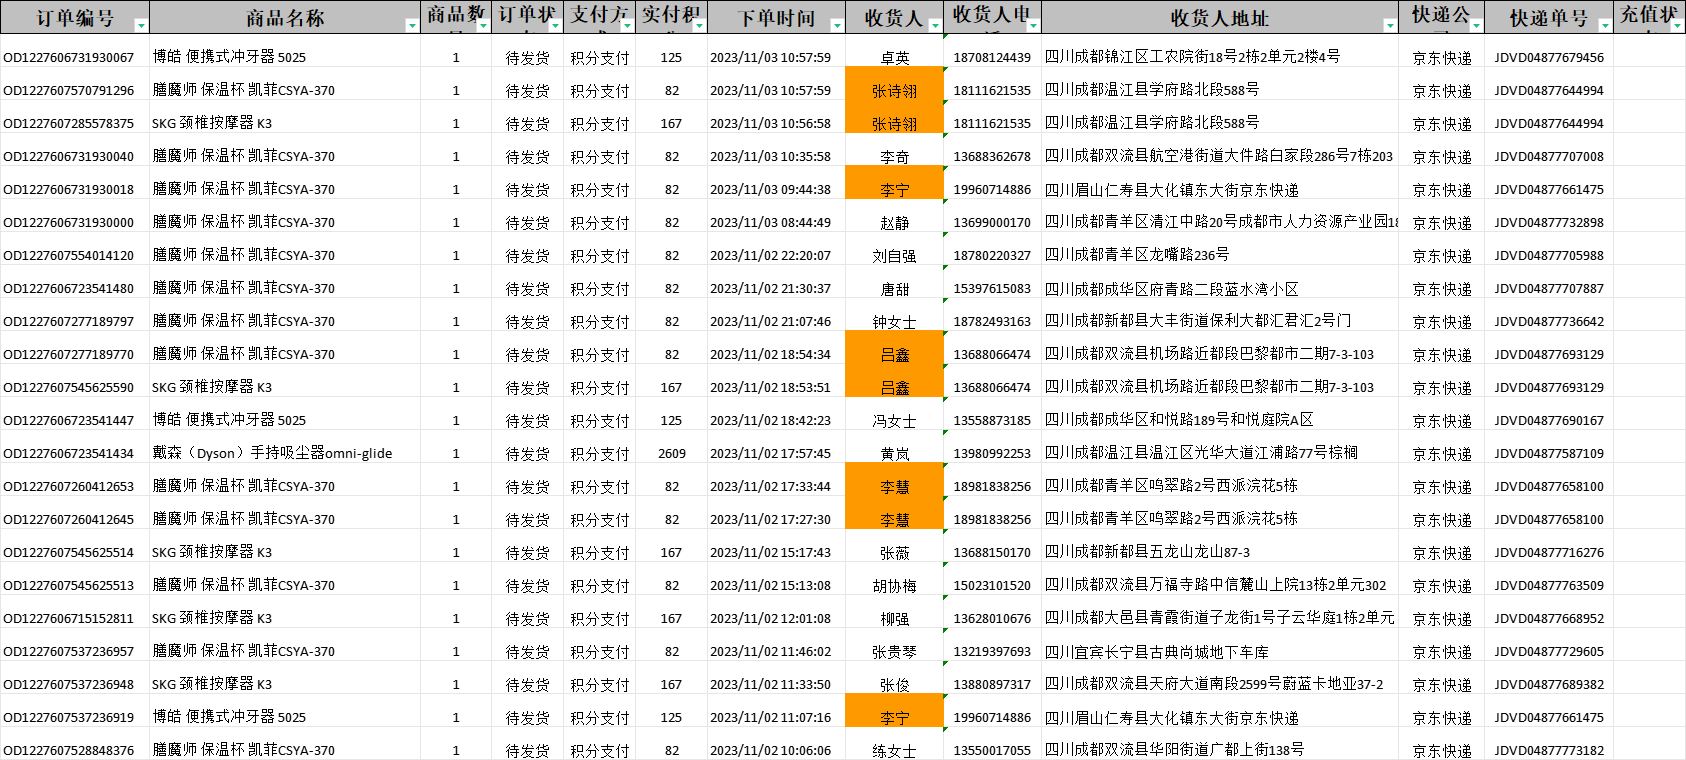Expand the 商品数量 header filter arrow
Image resolution: width=1686 pixels, height=760 pixels.
(484, 26)
